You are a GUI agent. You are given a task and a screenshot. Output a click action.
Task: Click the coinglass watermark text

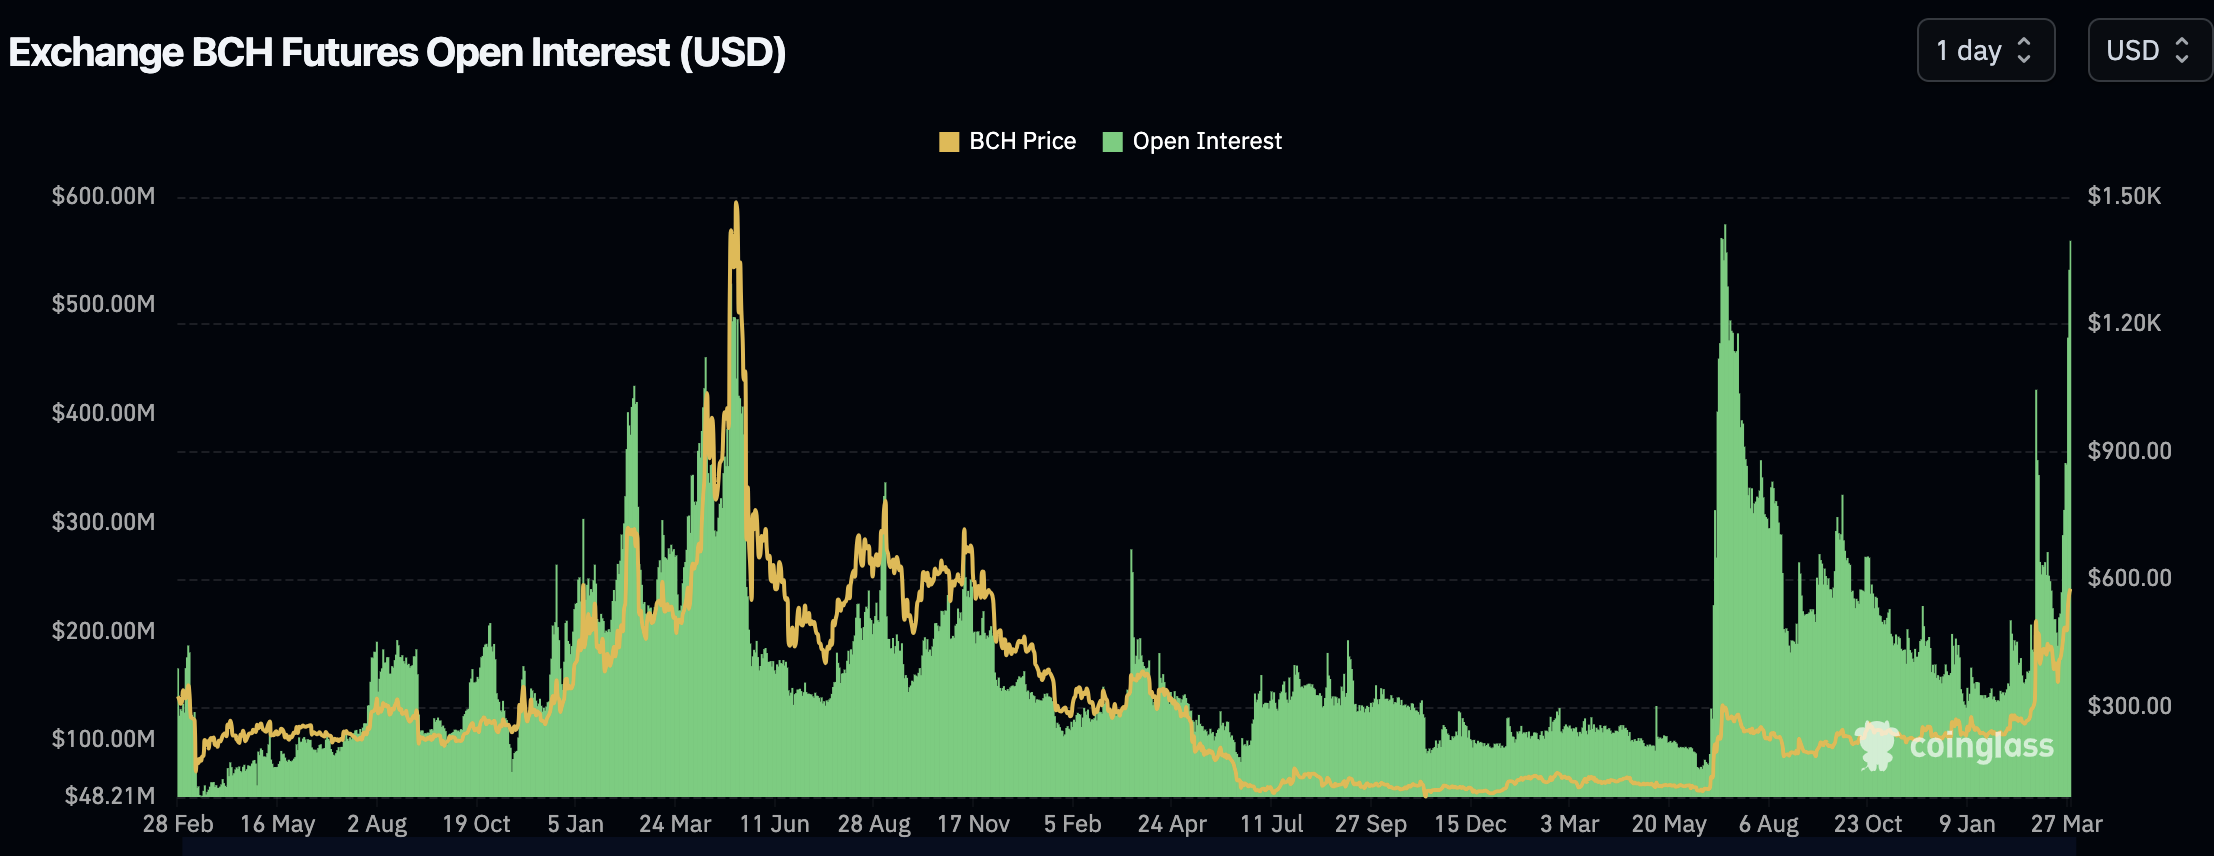point(1981,746)
